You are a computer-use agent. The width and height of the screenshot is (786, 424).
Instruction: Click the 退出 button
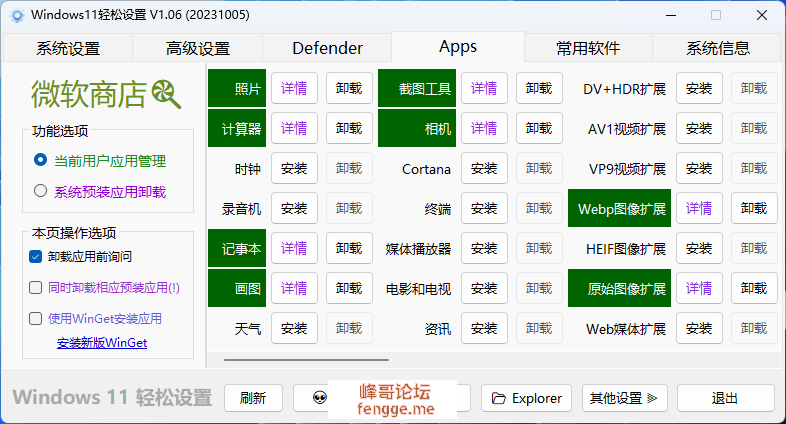(725, 398)
